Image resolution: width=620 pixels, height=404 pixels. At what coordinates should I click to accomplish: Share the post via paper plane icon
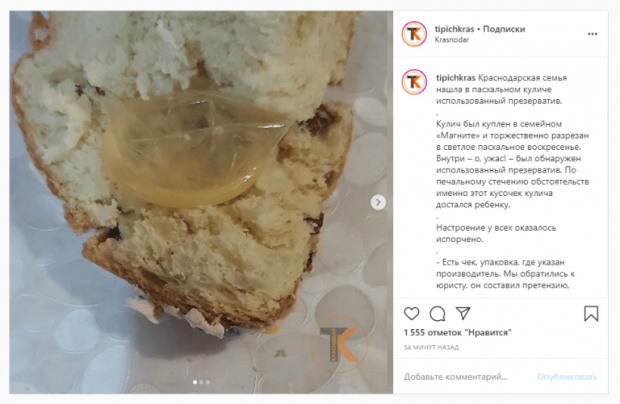(463, 313)
